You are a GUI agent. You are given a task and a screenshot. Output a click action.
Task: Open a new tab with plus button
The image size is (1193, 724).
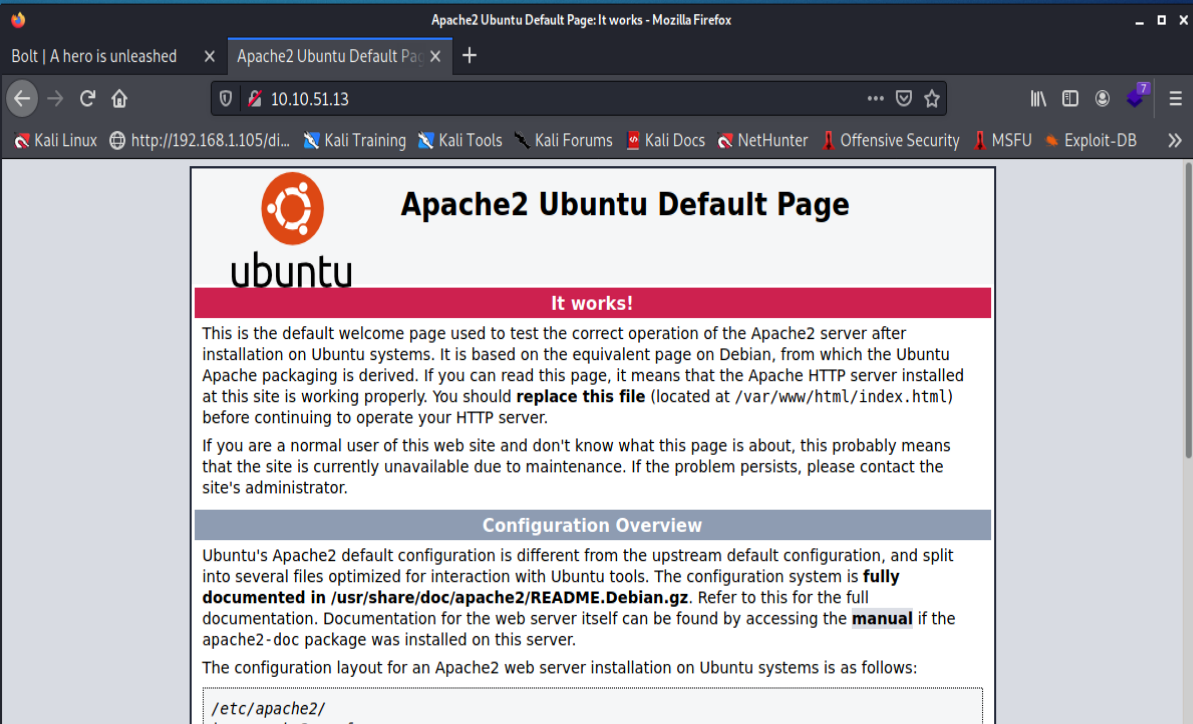[x=469, y=56]
